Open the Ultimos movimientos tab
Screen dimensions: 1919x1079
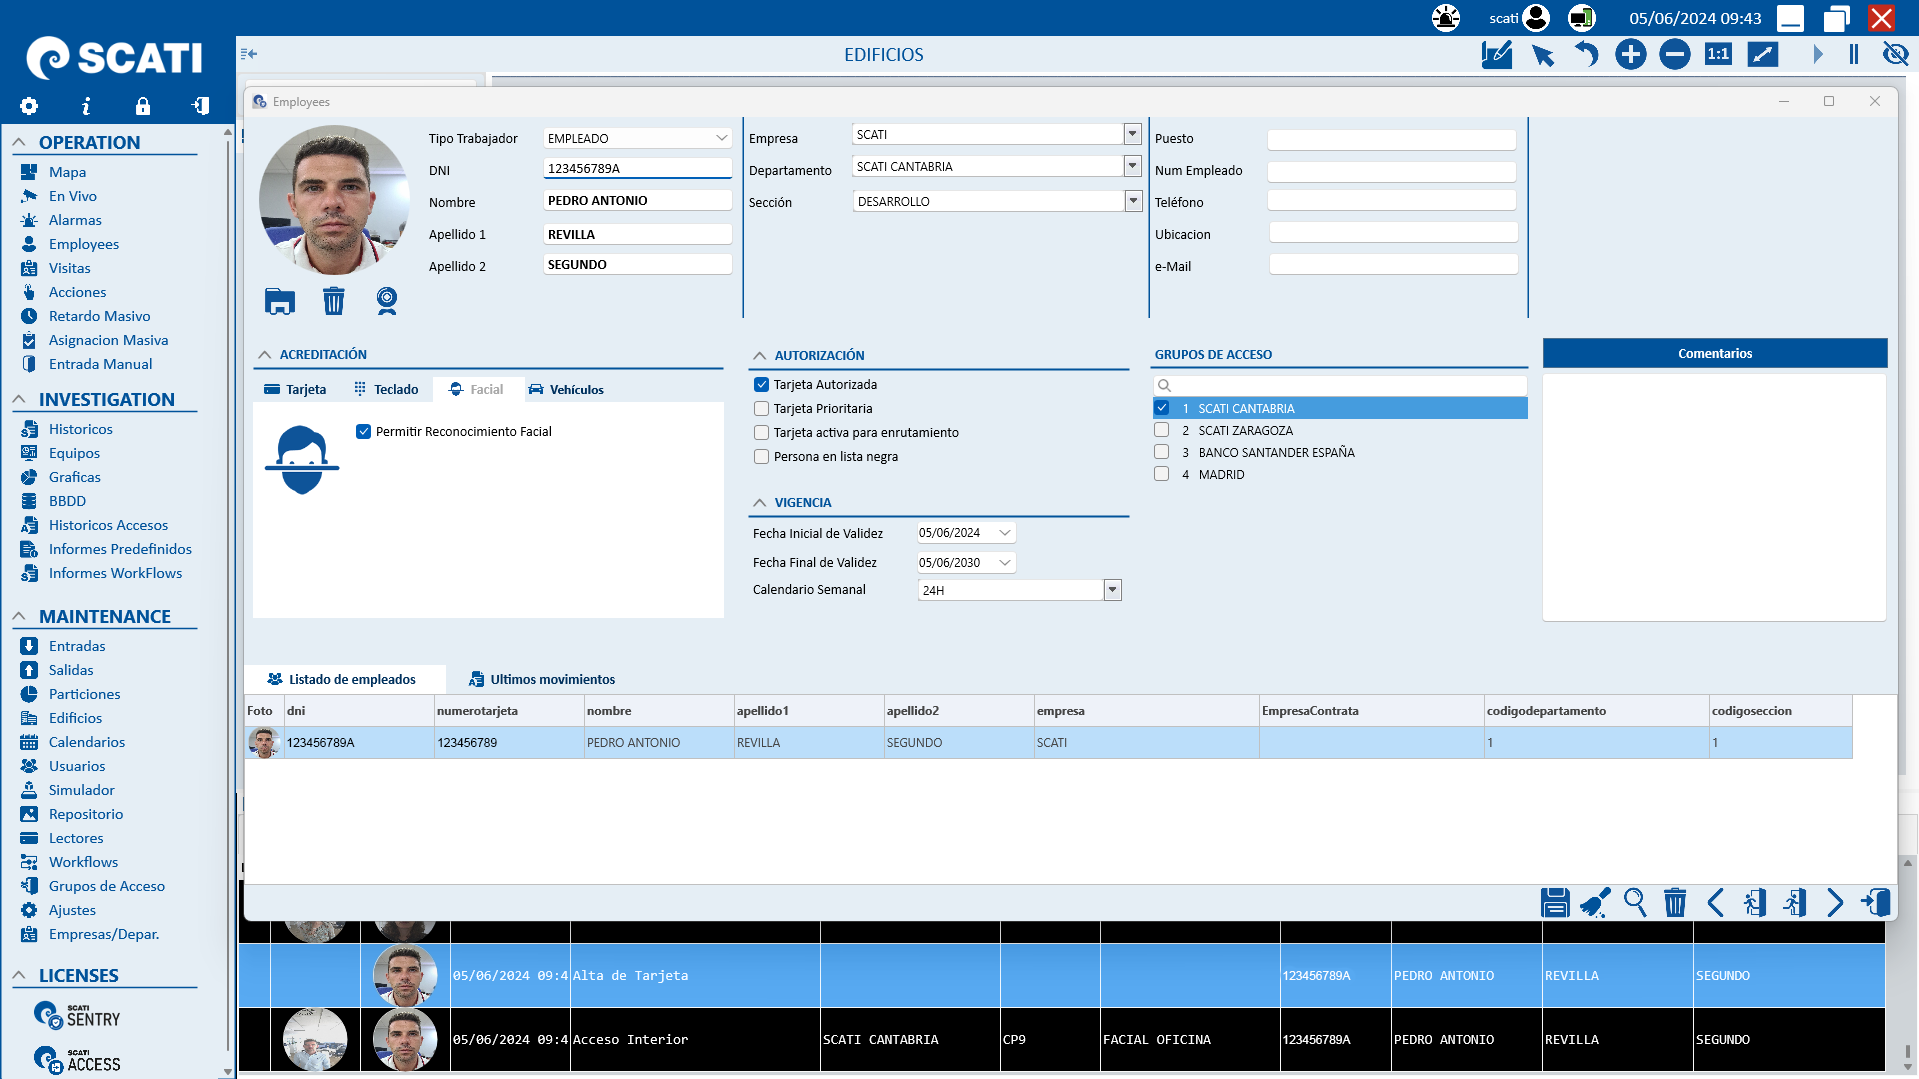(x=542, y=680)
